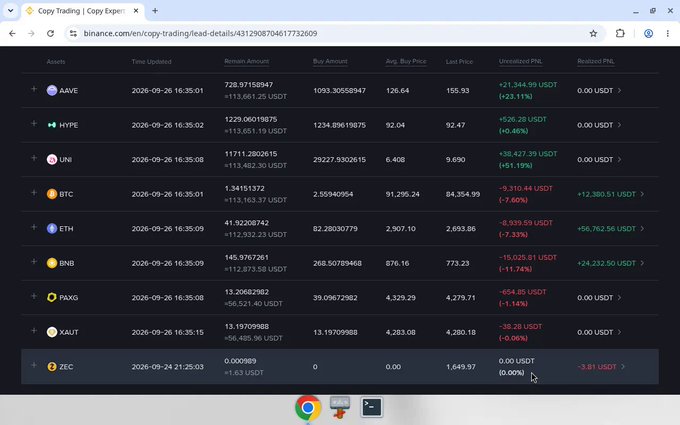This screenshot has height=425, width=680.
Task: Expand the XAUT row plus icon
Action: coord(34,330)
